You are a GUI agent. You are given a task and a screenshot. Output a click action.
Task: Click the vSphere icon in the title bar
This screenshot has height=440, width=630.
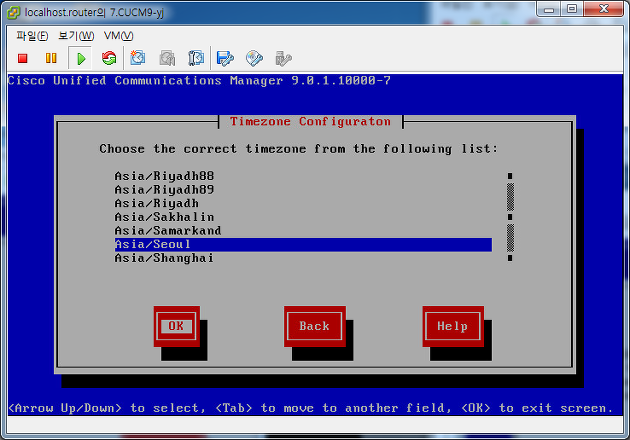pyautogui.click(x=13, y=12)
